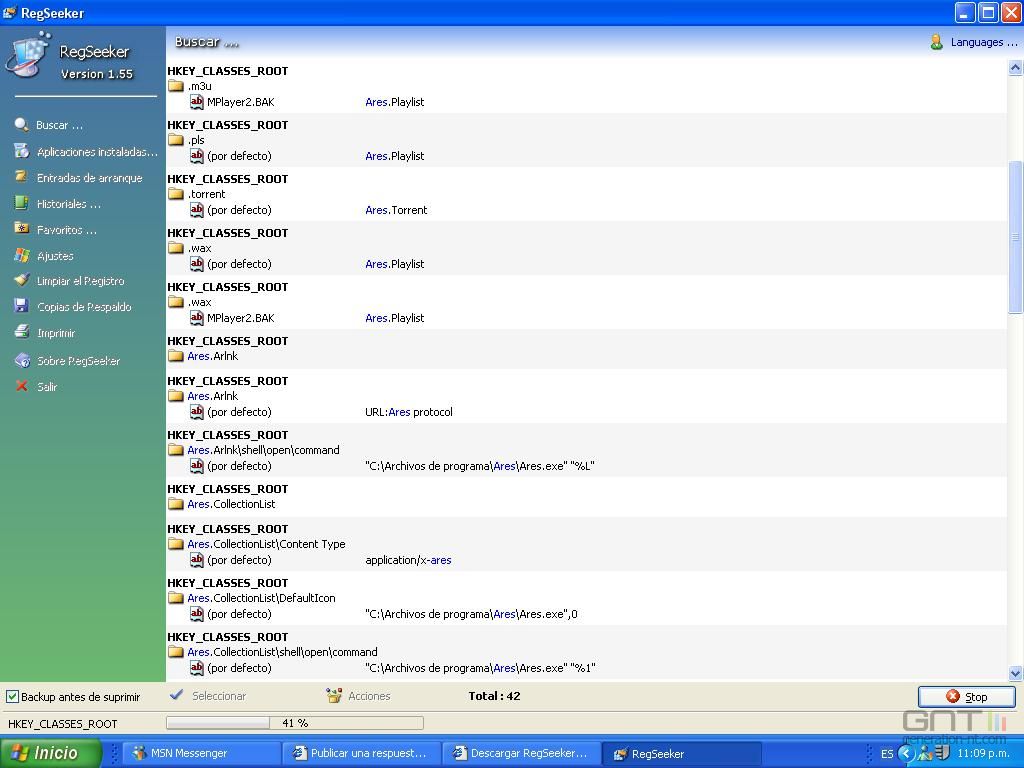1024x768 pixels.
Task: Select "Ares.exe",0 DefaultIcon value text
Action: tap(472, 614)
